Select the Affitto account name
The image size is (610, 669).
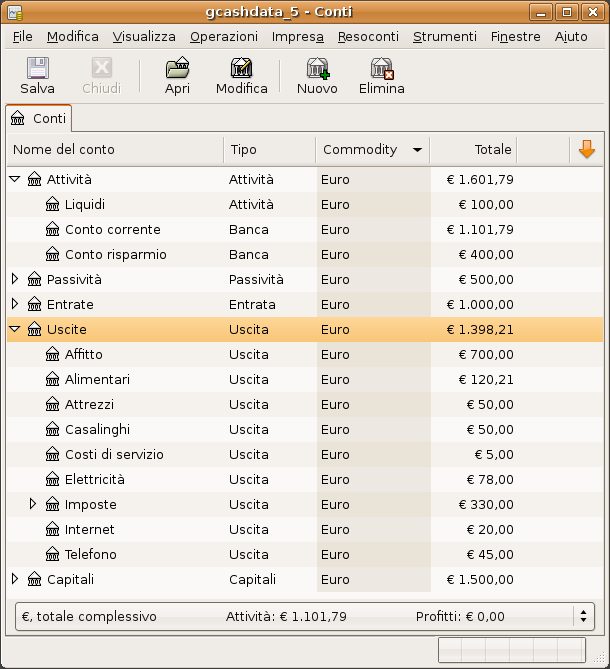(84, 354)
